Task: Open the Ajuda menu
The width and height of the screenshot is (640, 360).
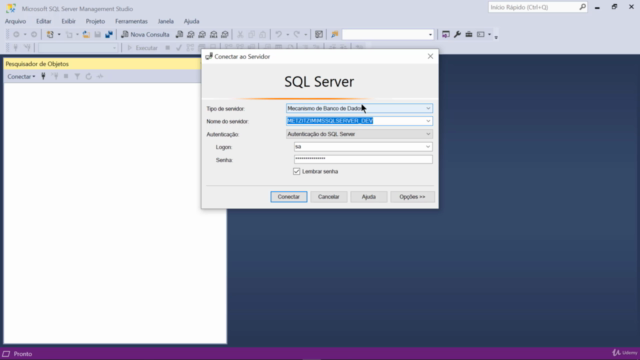Action: click(191, 21)
